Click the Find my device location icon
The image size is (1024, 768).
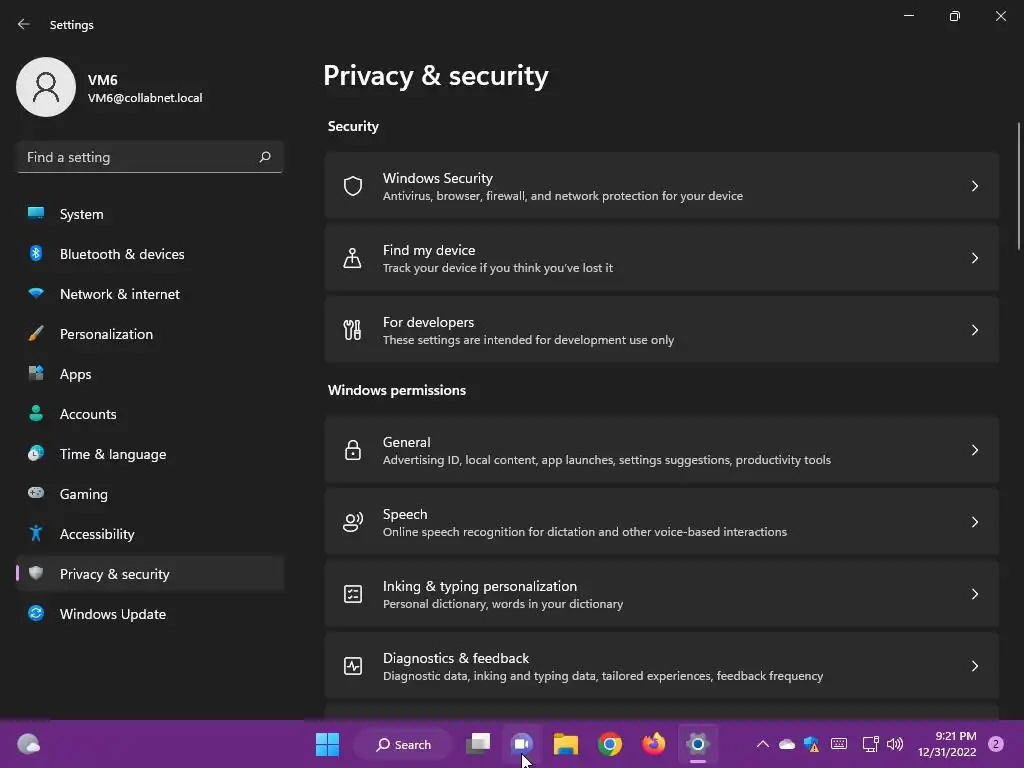(x=353, y=258)
